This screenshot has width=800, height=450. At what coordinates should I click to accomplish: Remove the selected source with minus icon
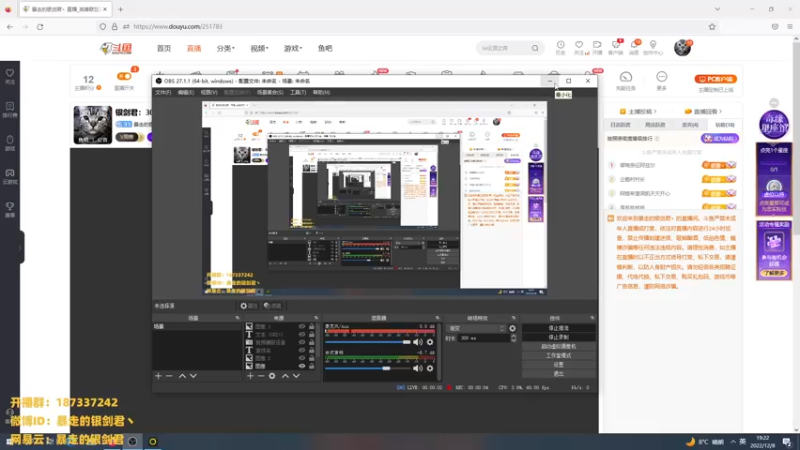pyautogui.click(x=261, y=376)
